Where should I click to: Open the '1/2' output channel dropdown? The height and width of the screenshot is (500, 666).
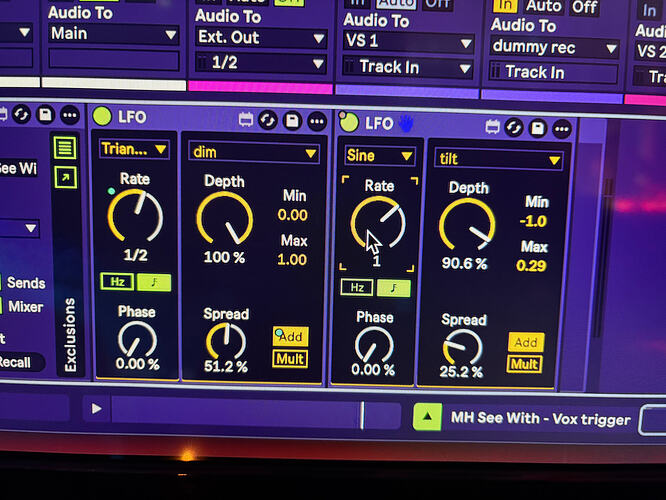click(x=261, y=63)
